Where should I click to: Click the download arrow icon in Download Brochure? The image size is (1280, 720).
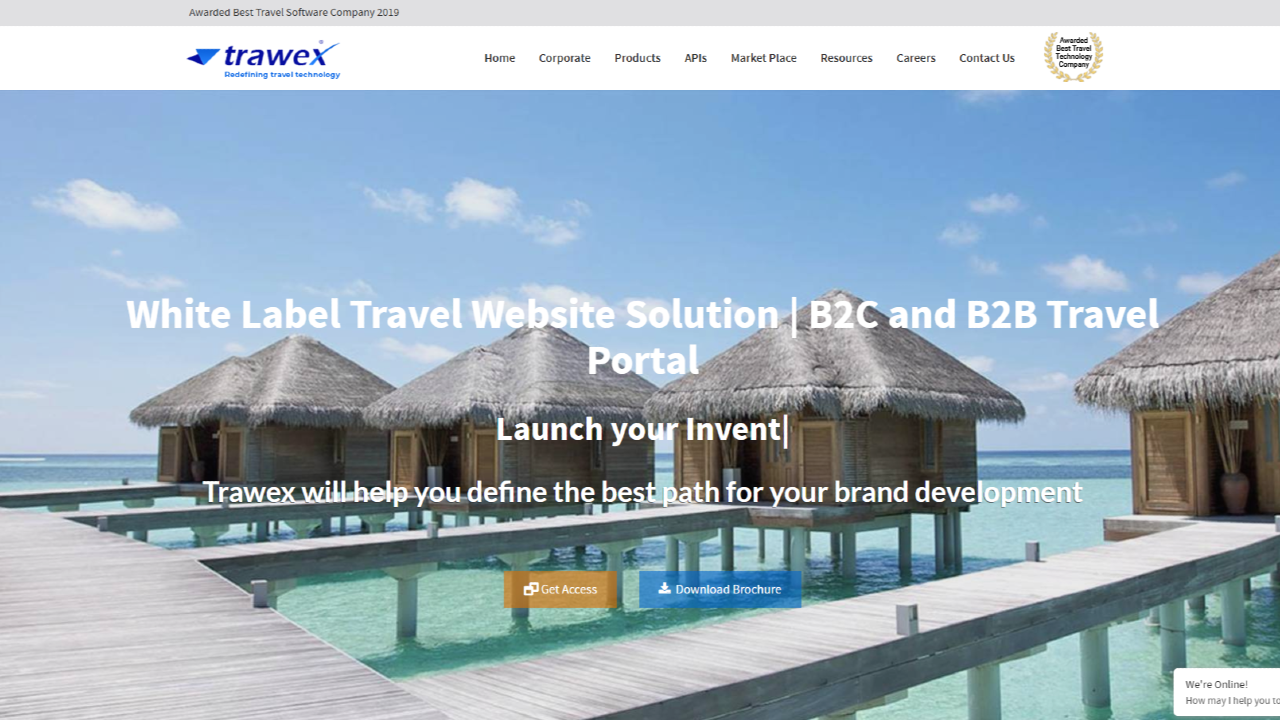point(664,589)
